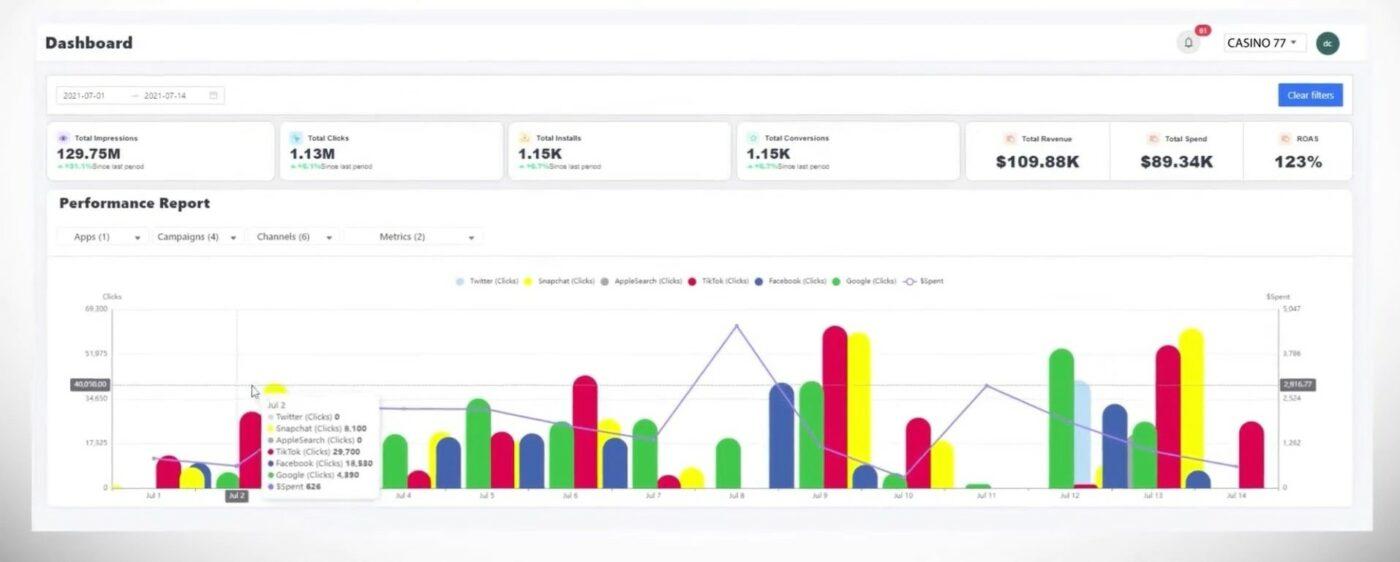The image size is (1400, 562).
Task: Click the Total Installs download icon
Action: pos(524,138)
